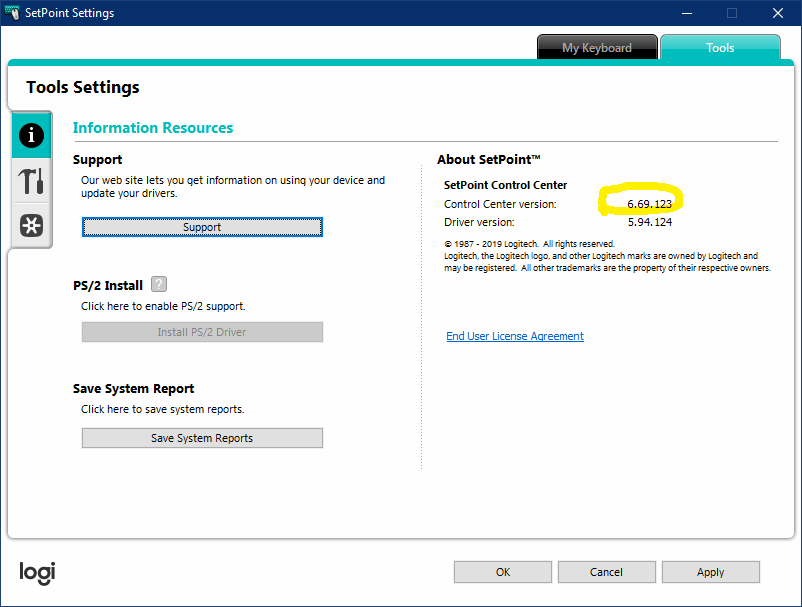The width and height of the screenshot is (802, 607).
Task: Close the SetPoint Settings window
Action: point(778,13)
